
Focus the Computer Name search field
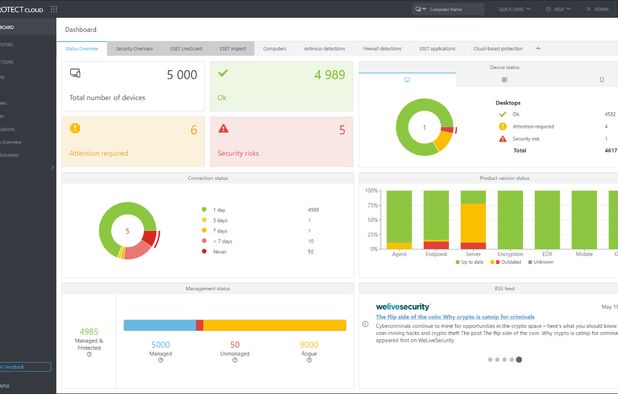[x=456, y=9]
